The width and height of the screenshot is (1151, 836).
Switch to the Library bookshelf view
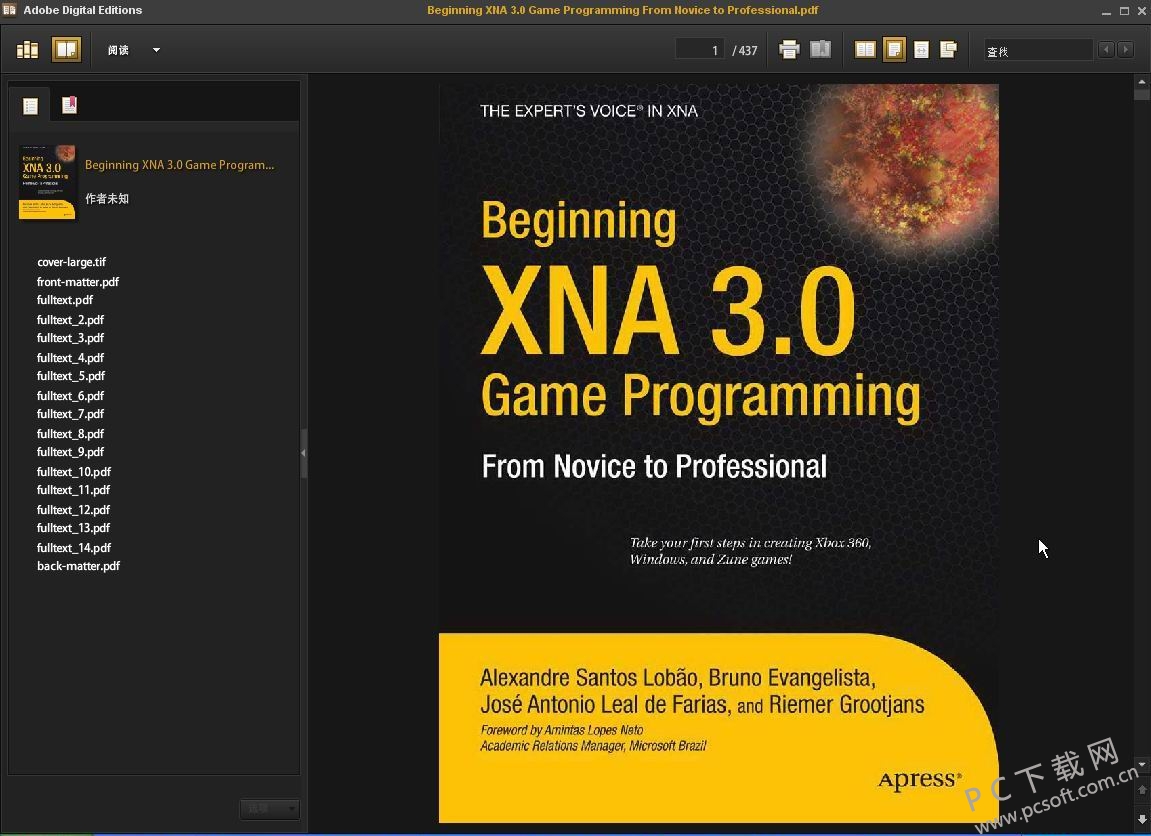[x=27, y=50]
